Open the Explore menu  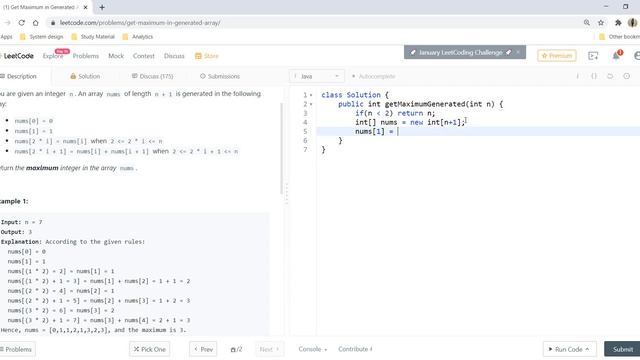click(53, 56)
